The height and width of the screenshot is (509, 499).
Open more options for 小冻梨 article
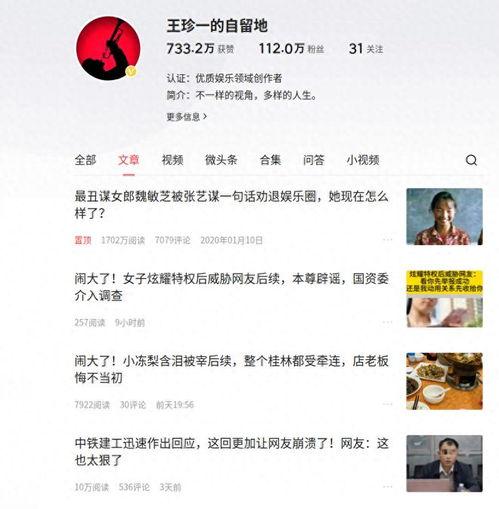tap(387, 404)
